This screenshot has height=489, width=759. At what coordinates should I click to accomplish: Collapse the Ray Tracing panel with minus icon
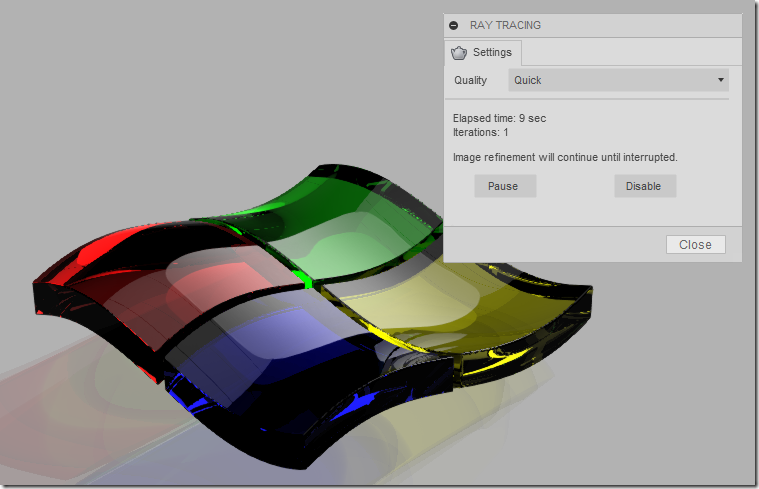coord(454,25)
